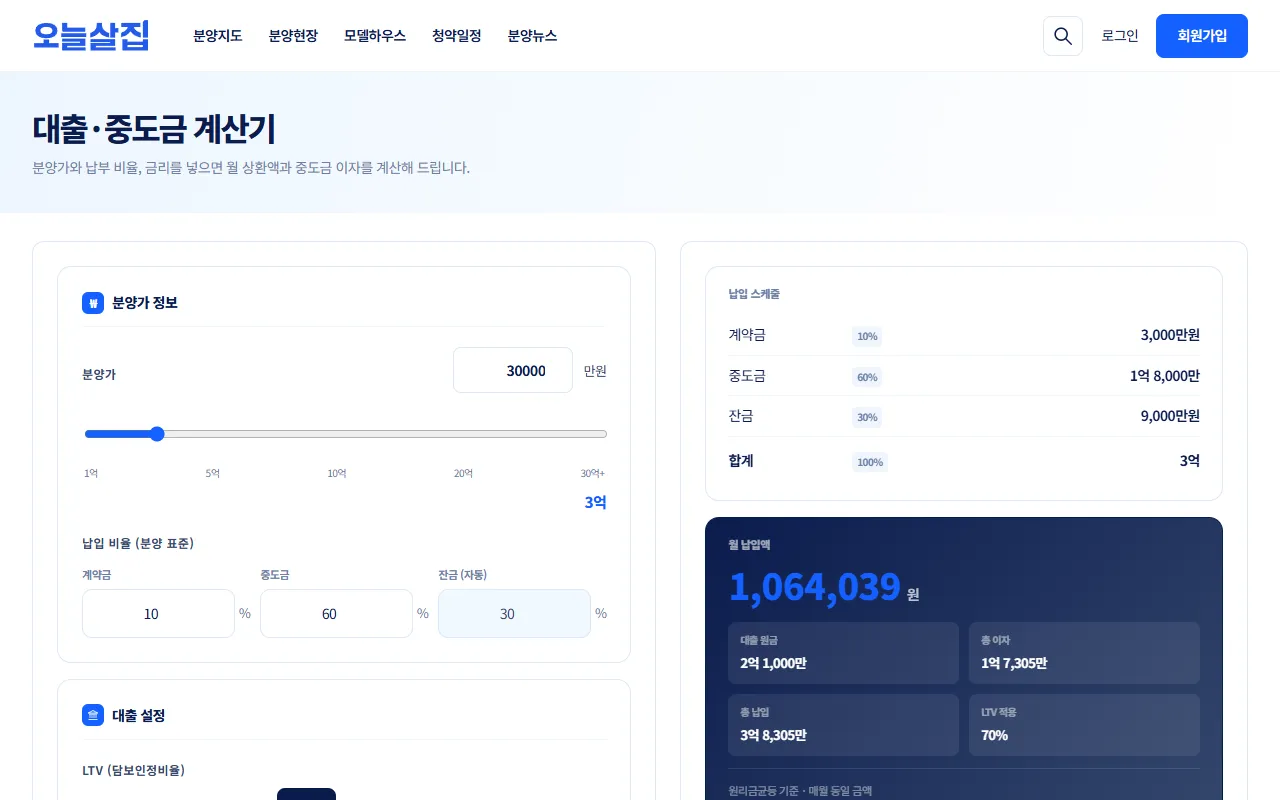Click the 회원가입 button

pyautogui.click(x=1202, y=36)
